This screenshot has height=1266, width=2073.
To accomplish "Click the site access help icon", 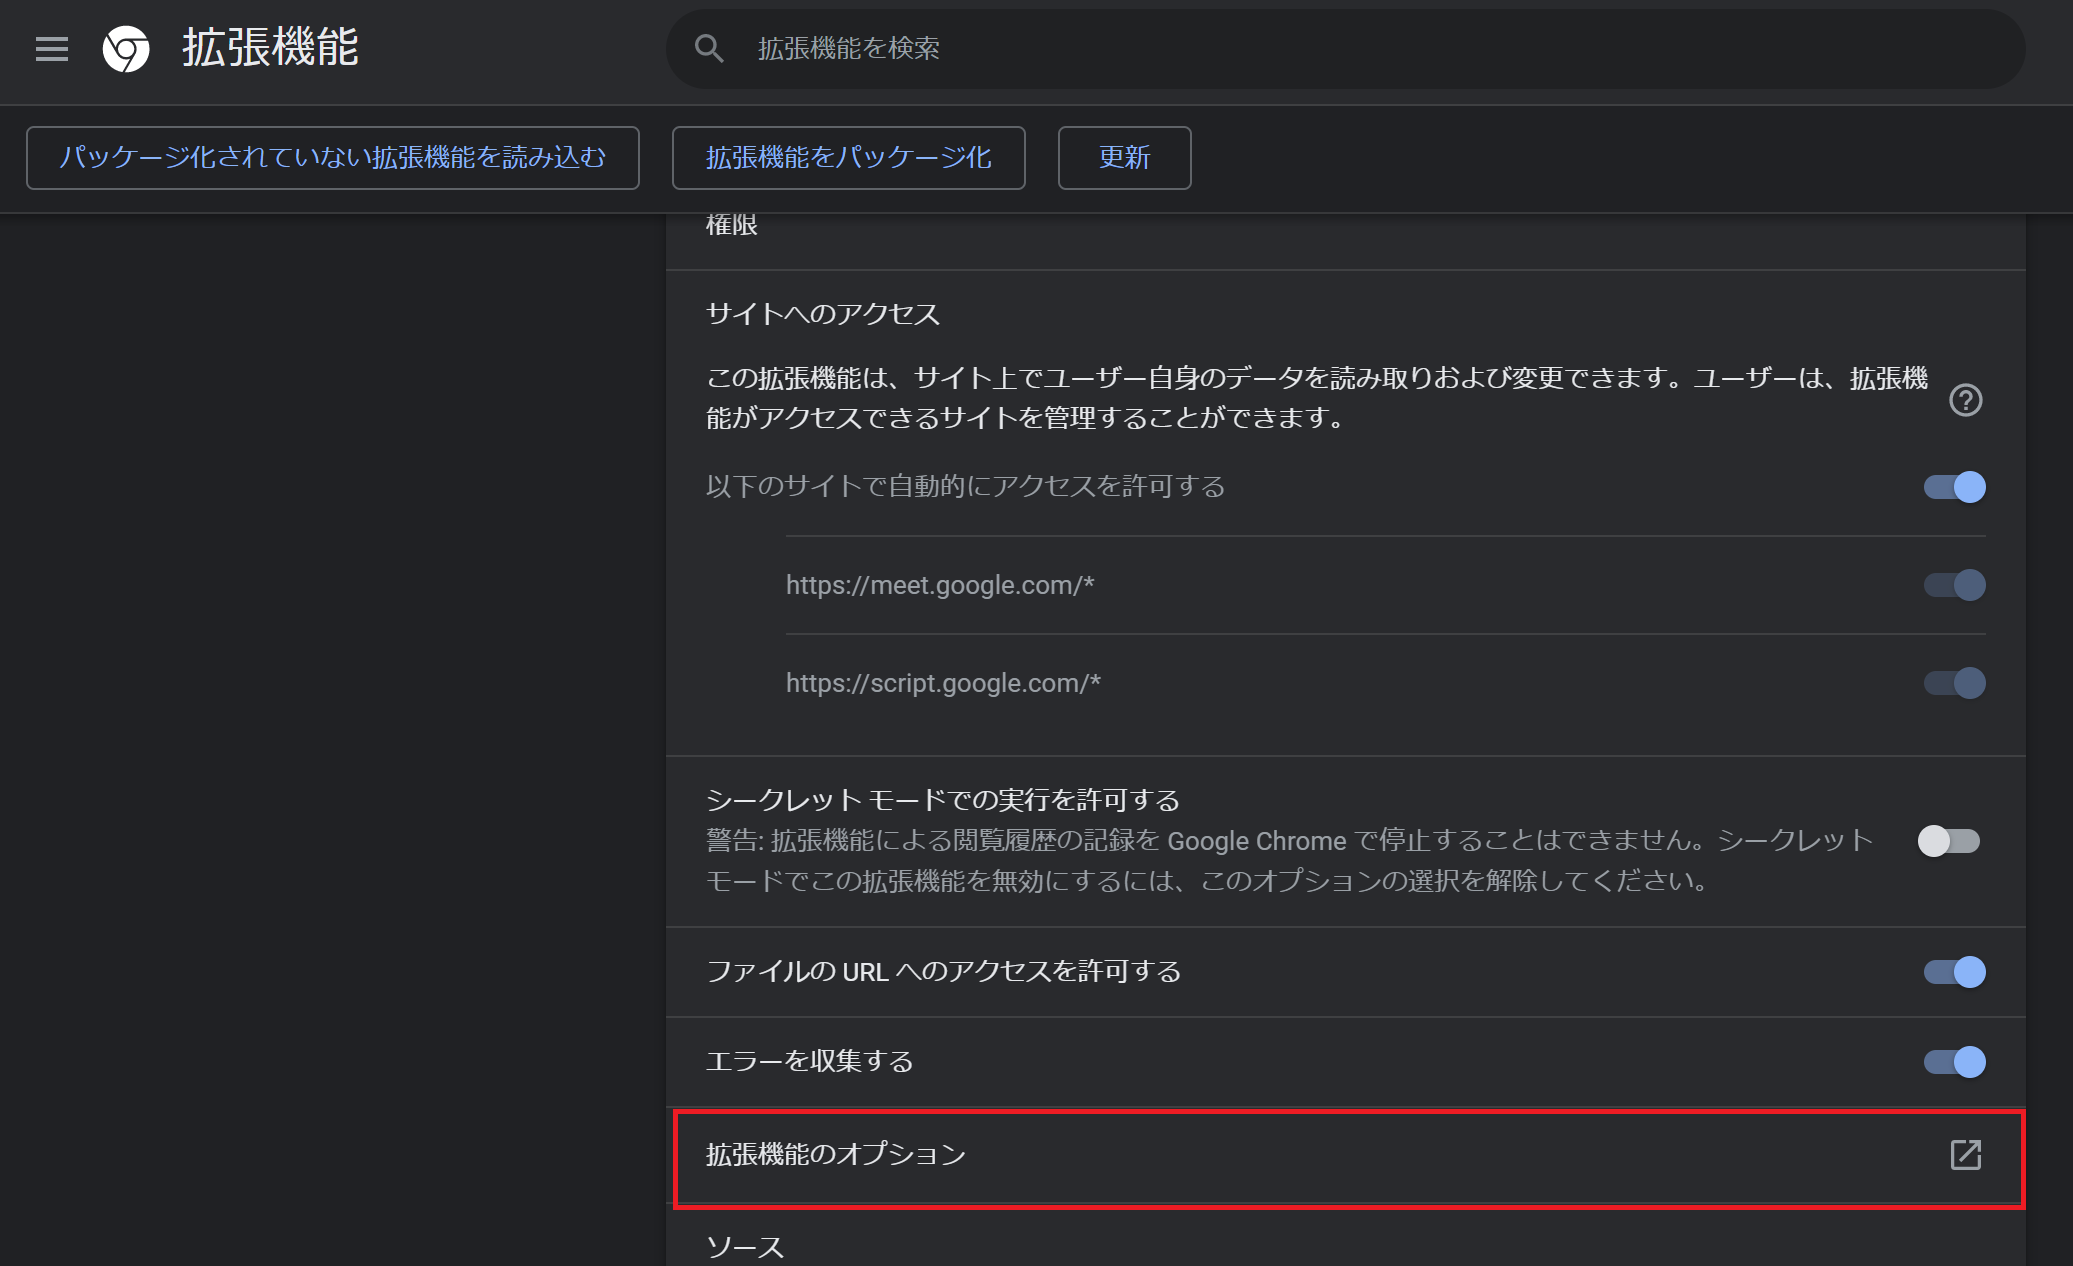I will point(1965,400).
